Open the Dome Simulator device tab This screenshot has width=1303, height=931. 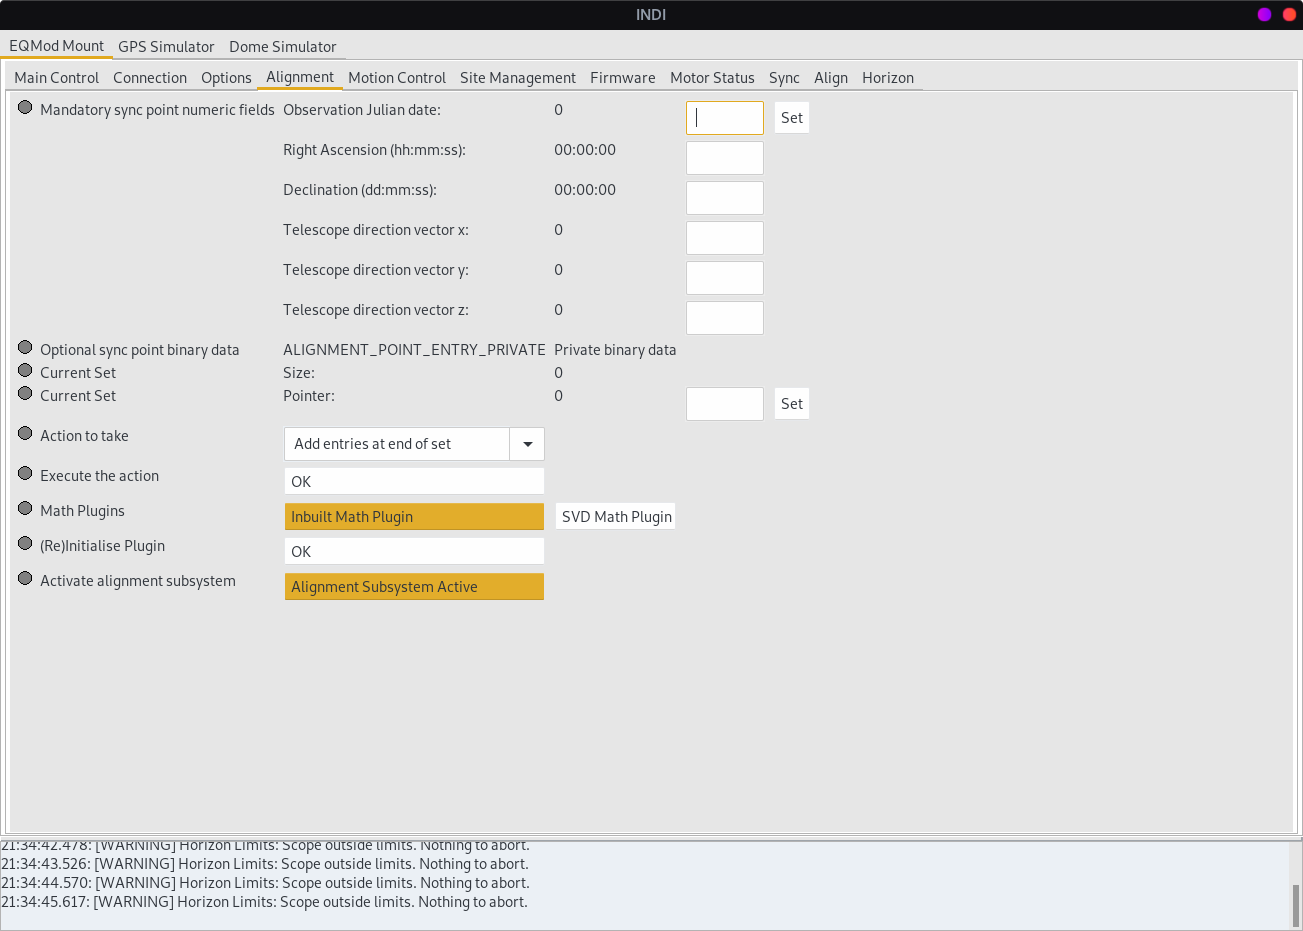[283, 47]
